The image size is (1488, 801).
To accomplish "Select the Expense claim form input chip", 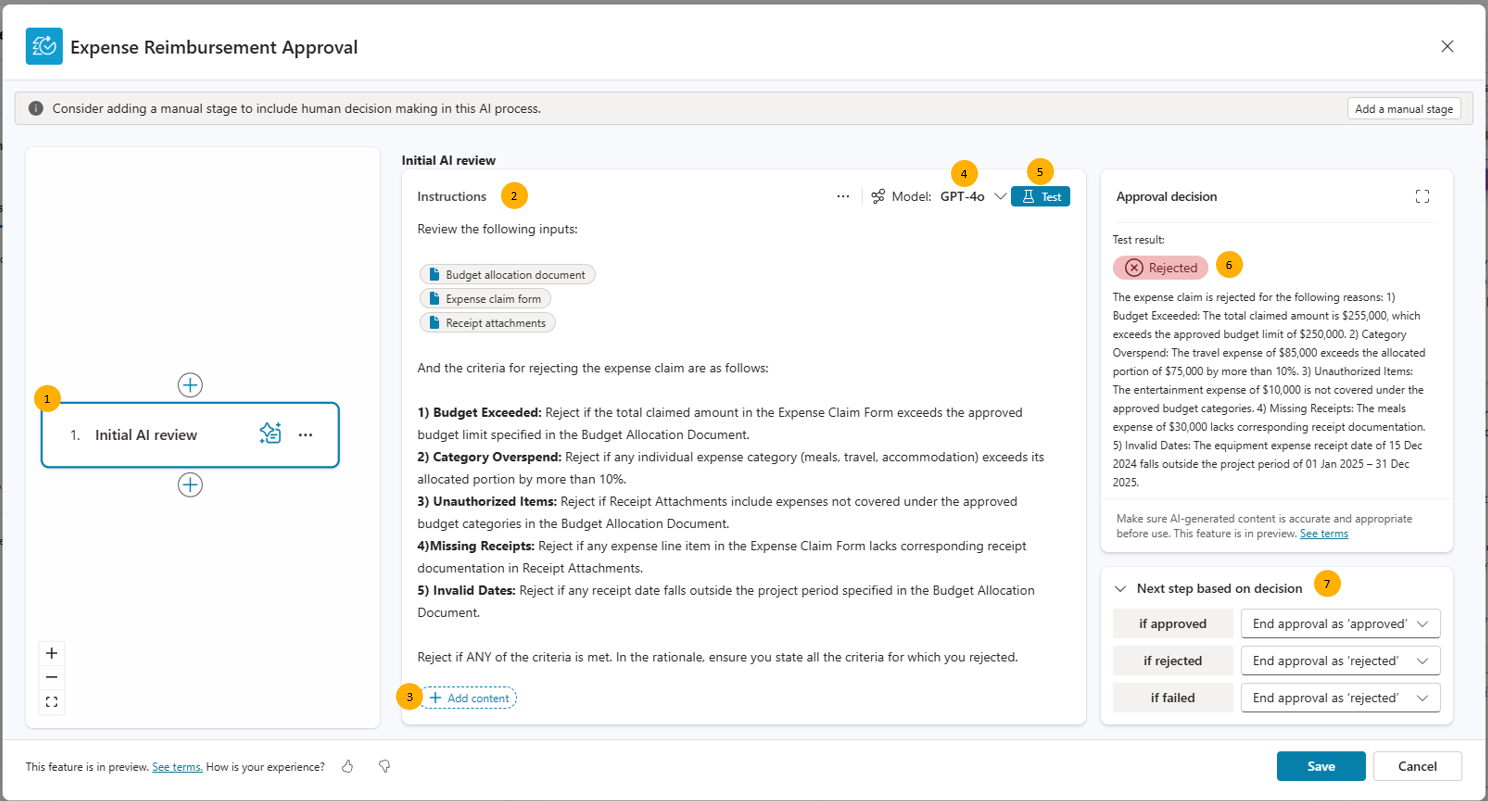I will (485, 298).
